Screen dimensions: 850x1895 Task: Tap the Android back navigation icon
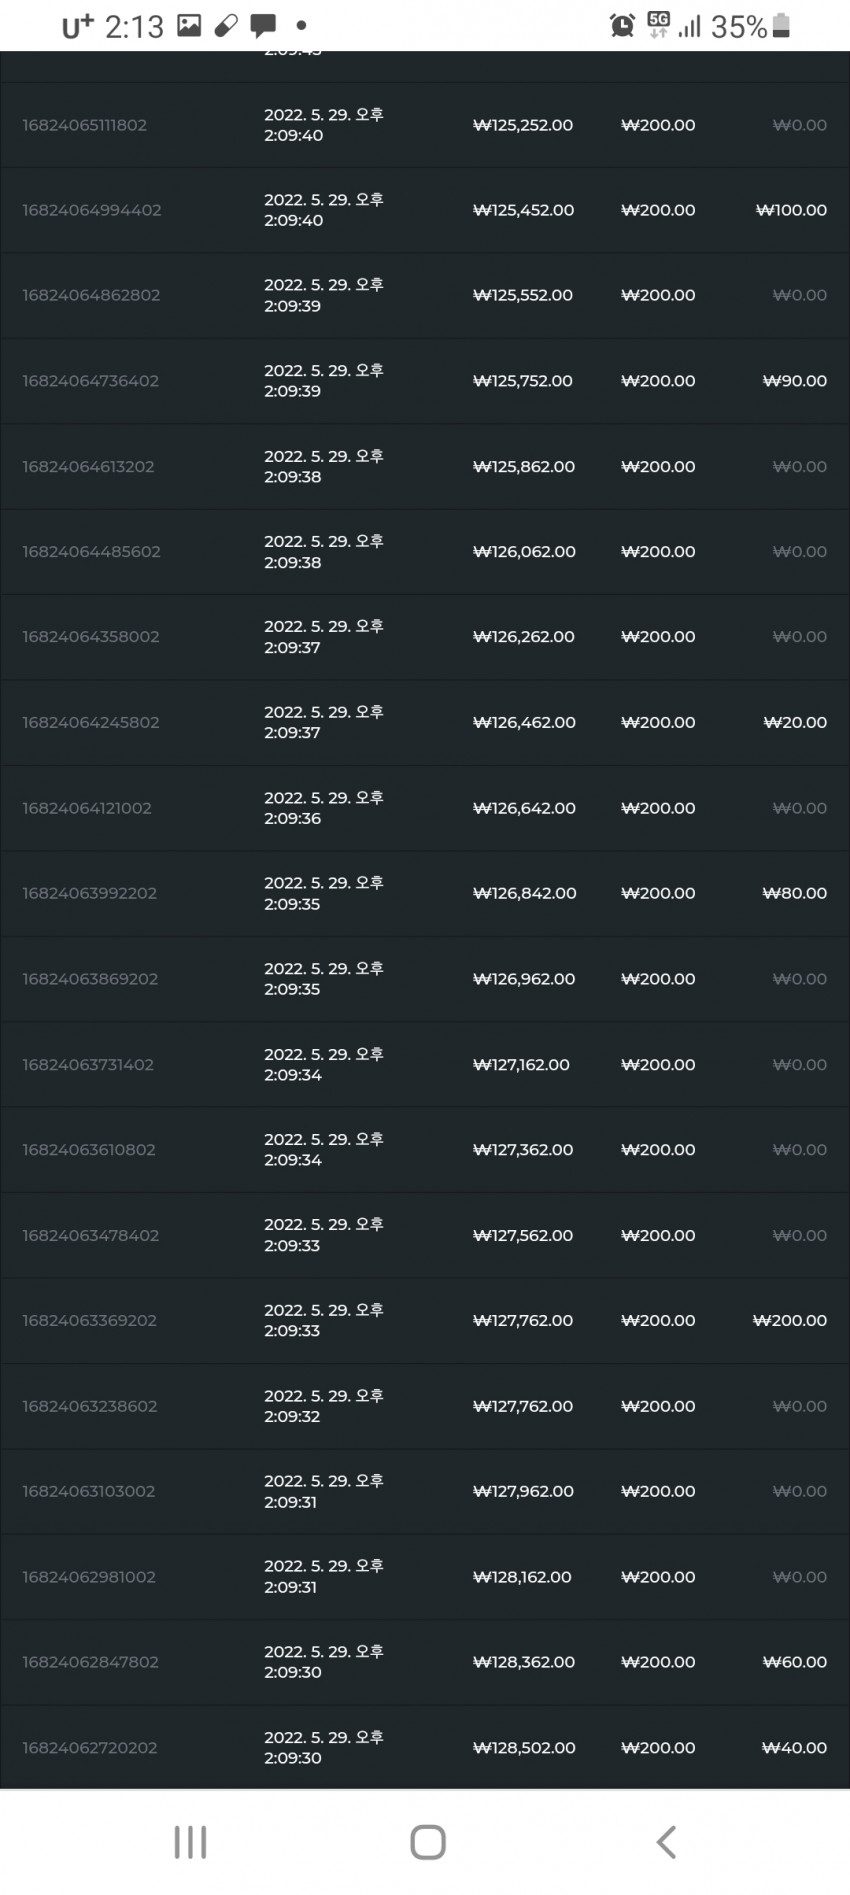coord(666,1841)
